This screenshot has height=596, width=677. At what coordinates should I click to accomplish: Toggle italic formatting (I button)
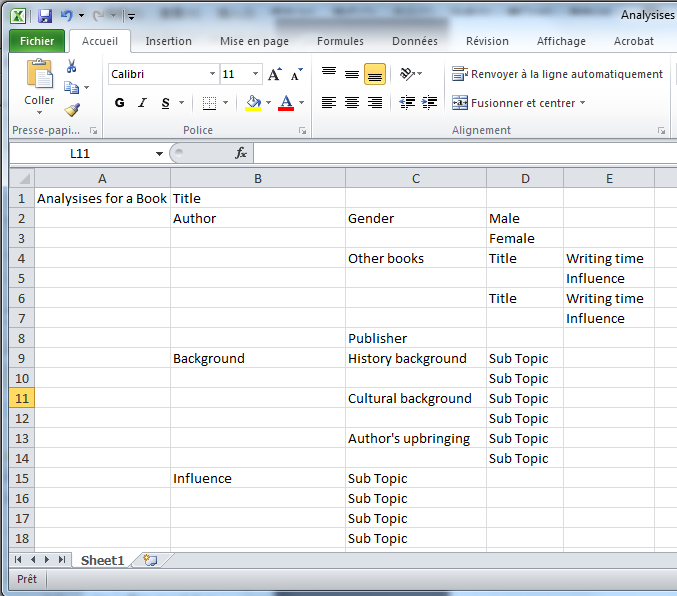[142, 103]
